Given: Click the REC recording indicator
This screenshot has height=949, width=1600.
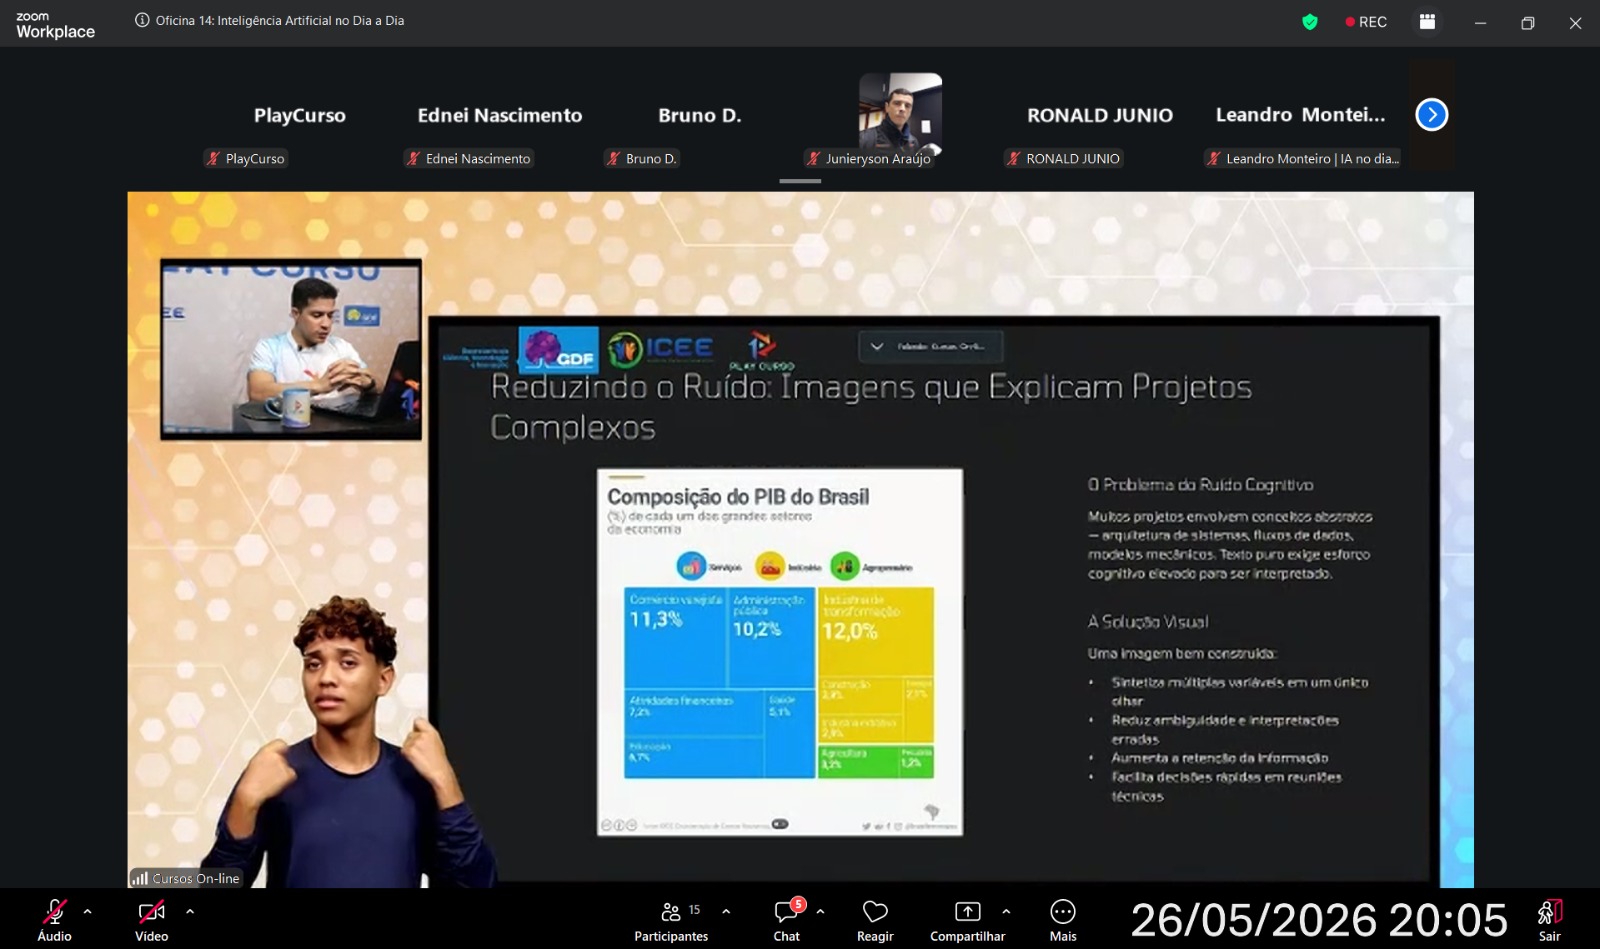Looking at the screenshot, I should point(1366,22).
